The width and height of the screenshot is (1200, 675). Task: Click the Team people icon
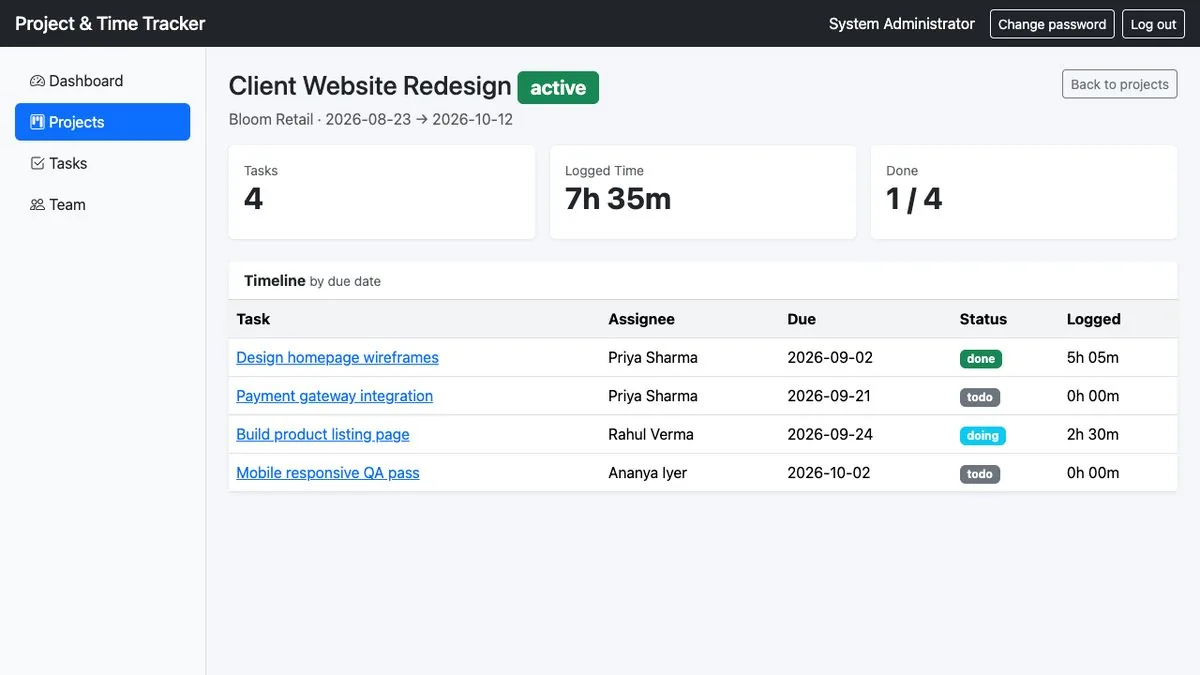37,204
